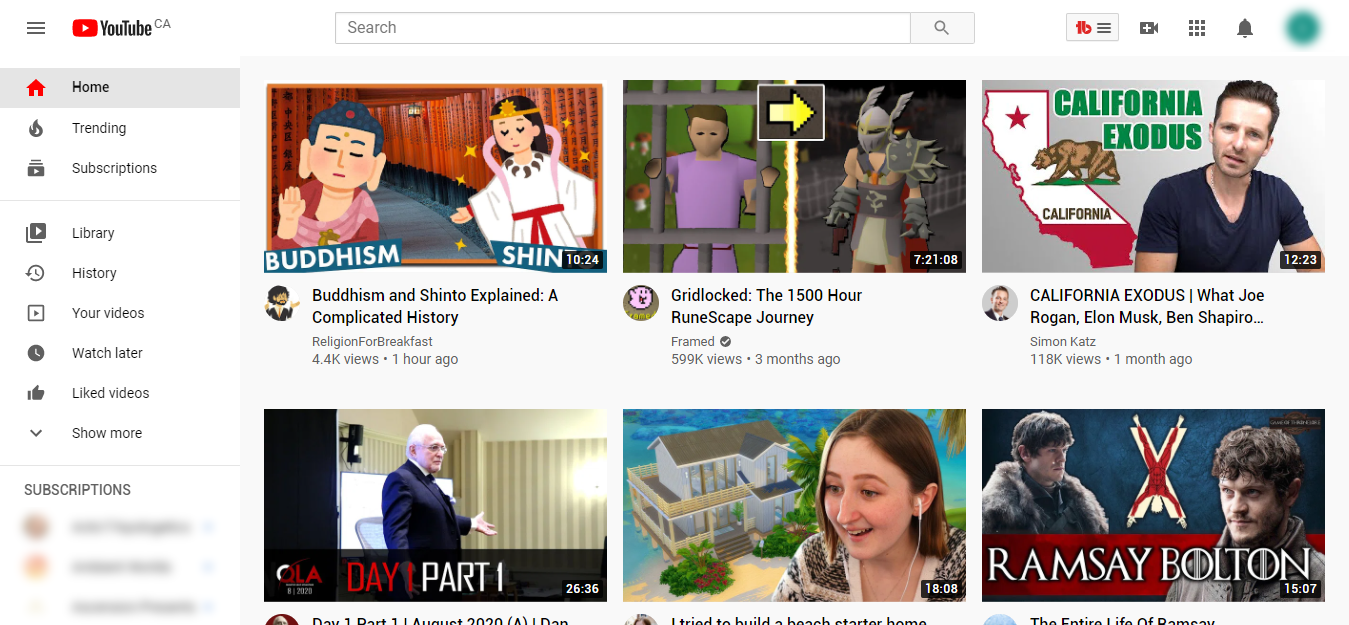Click the Watch later clock icon
This screenshot has width=1349, height=625.
[x=36, y=353]
